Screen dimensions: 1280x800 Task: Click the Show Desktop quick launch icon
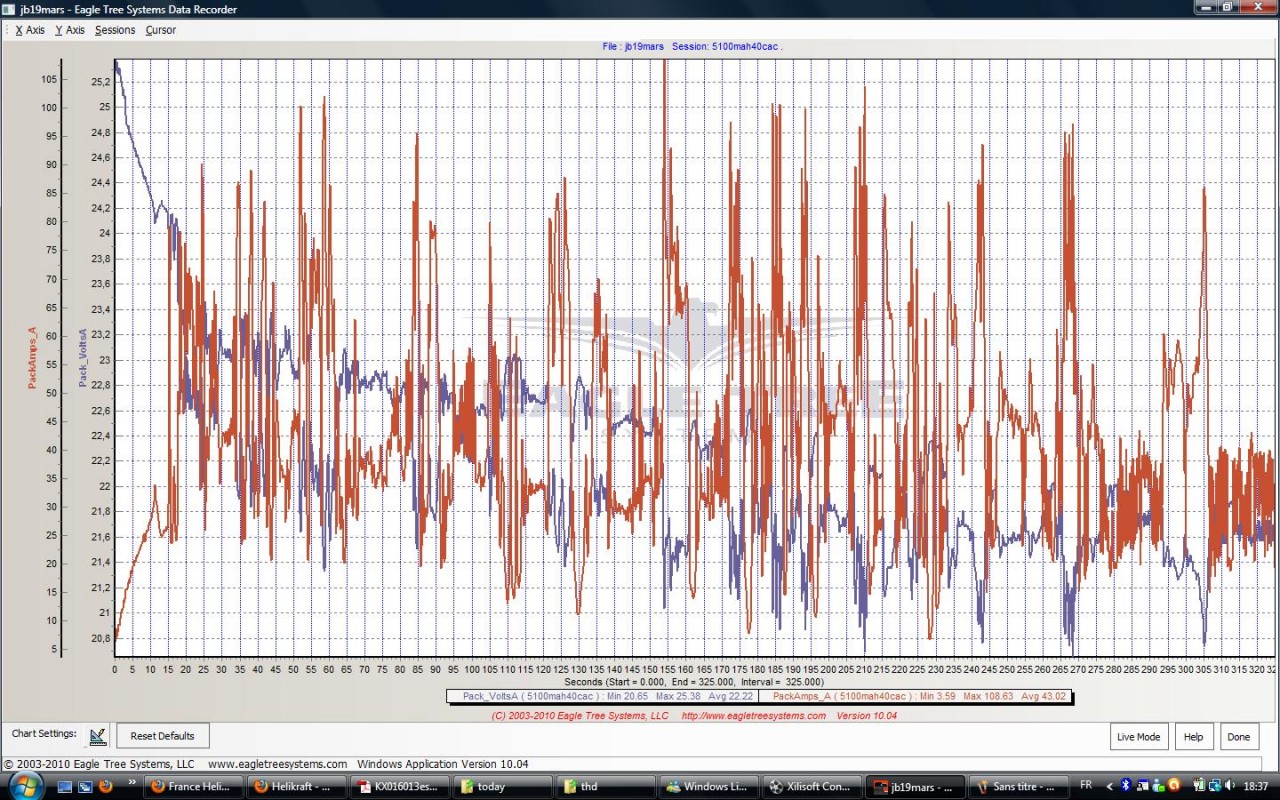coord(65,787)
